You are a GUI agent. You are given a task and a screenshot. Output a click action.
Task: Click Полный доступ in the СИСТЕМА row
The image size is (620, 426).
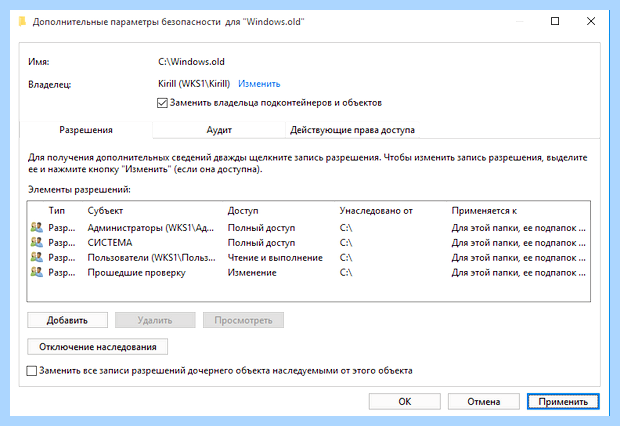[x=261, y=242]
